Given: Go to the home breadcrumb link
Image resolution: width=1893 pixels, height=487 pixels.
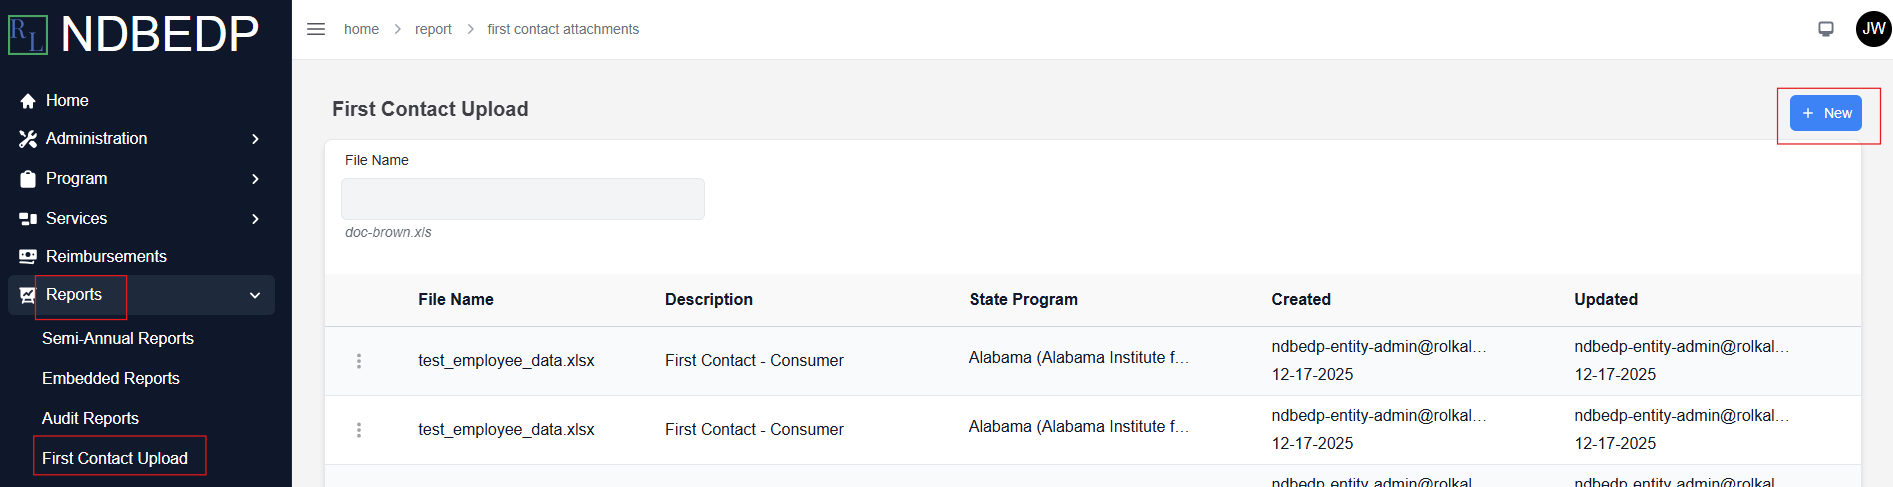Looking at the screenshot, I should click(x=361, y=29).
